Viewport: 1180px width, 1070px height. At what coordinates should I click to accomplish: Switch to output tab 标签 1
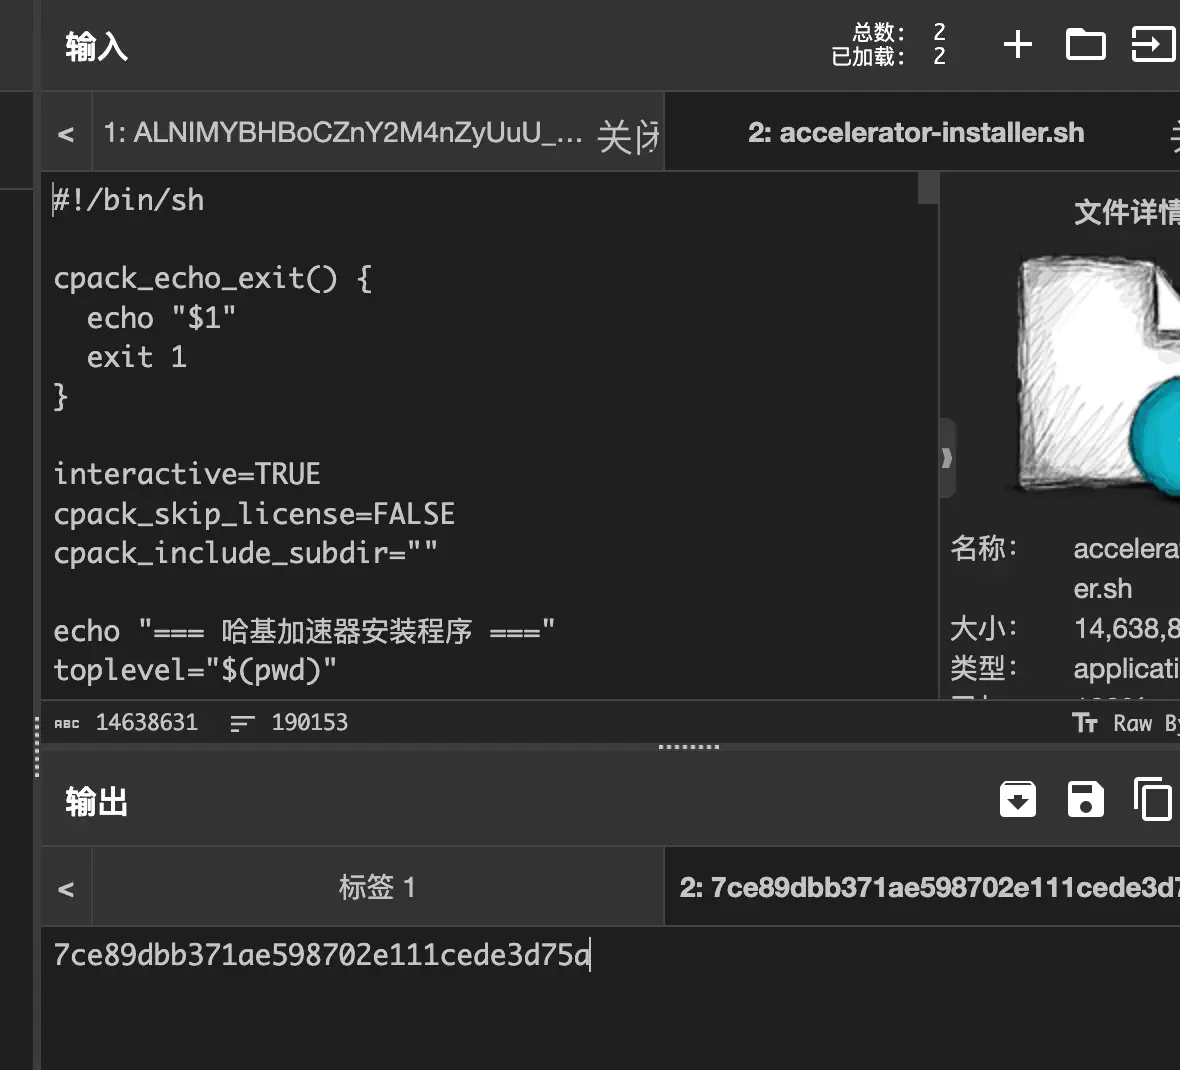click(x=377, y=887)
